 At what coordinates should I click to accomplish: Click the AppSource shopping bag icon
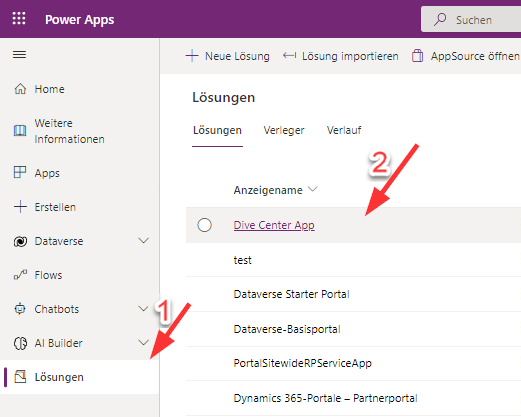[417, 56]
